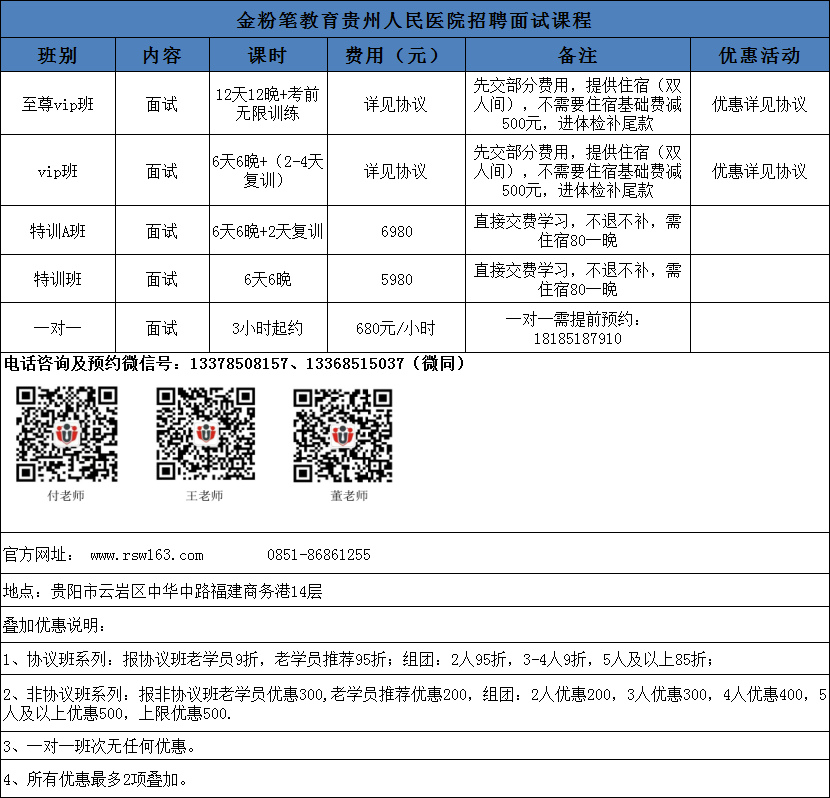Screen dimensions: 830x798
Task: Select the 备注 column header
Action: tap(577, 55)
